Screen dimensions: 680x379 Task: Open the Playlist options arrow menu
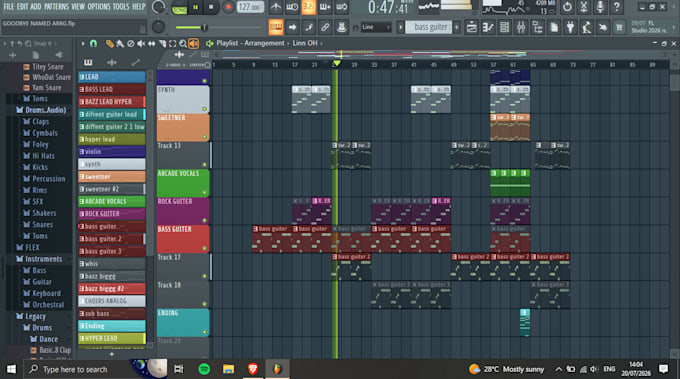tap(83, 43)
